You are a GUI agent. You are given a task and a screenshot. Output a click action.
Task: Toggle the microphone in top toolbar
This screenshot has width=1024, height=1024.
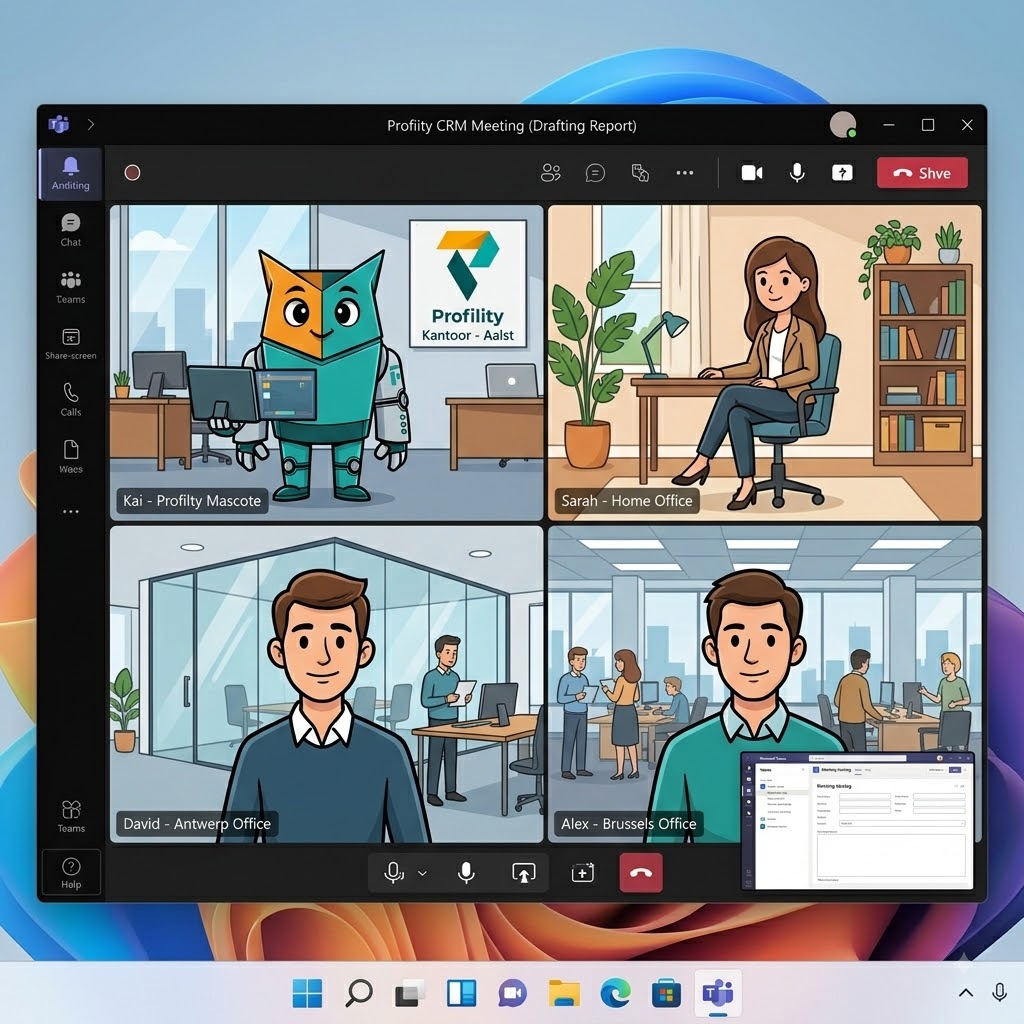(x=797, y=173)
